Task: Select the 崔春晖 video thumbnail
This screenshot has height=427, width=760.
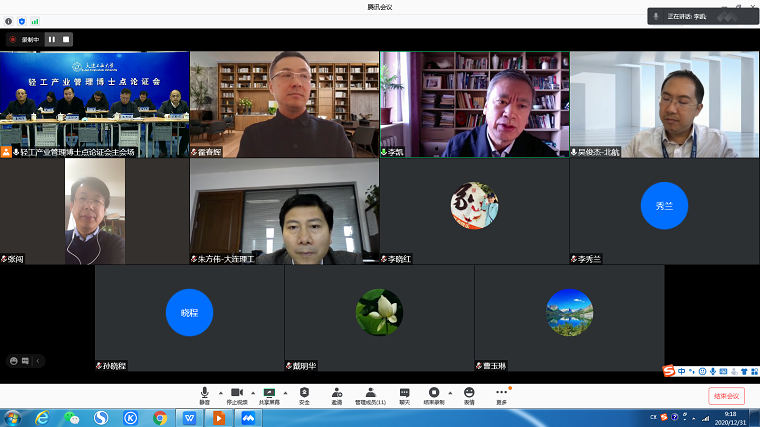Action: click(x=284, y=104)
